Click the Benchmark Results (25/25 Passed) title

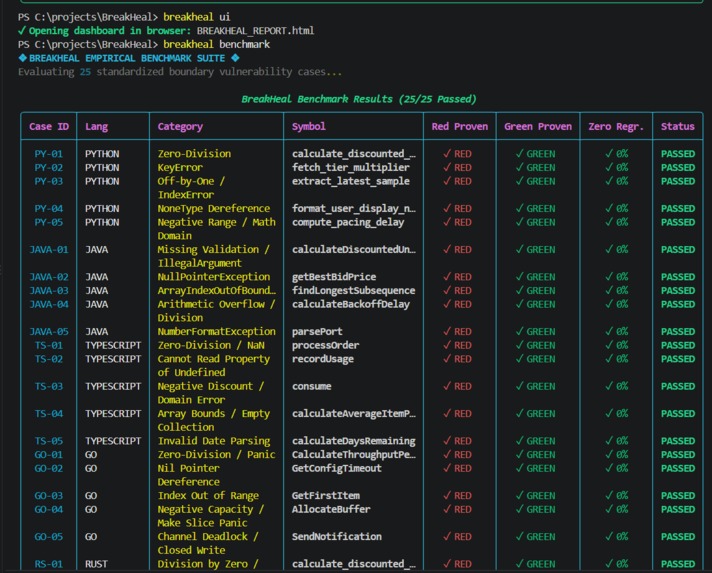coord(359,99)
